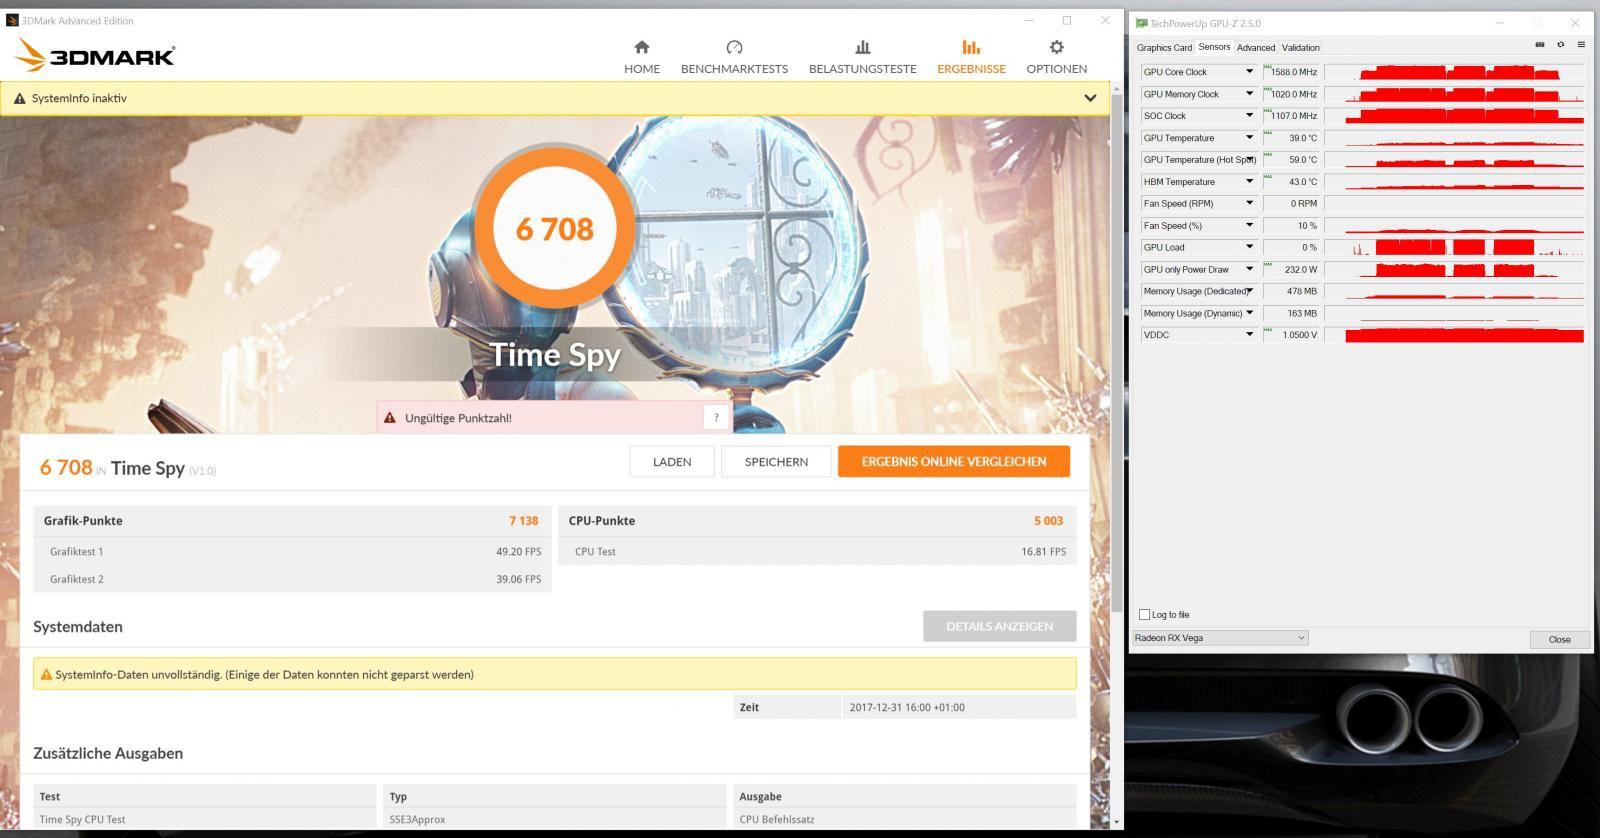The width and height of the screenshot is (1600, 838).
Task: Switch to Advanced tab in GPU-Z
Action: tap(1256, 47)
